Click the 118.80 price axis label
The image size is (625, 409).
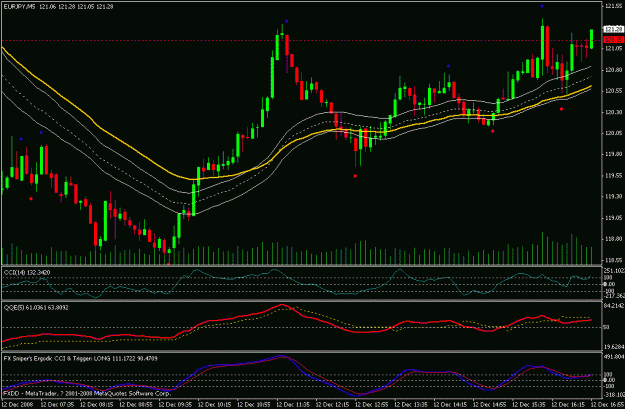[x=614, y=238]
